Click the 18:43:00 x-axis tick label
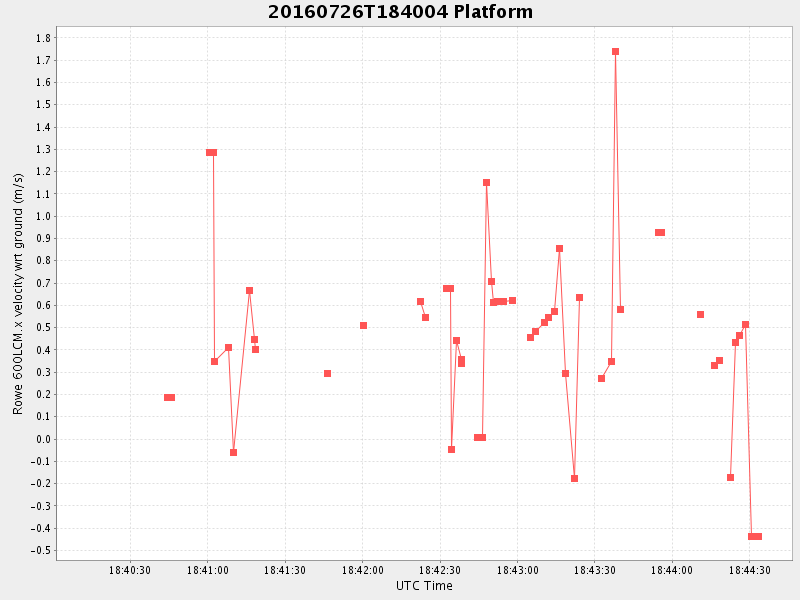Screen dimensions: 800x600 pos(517,570)
